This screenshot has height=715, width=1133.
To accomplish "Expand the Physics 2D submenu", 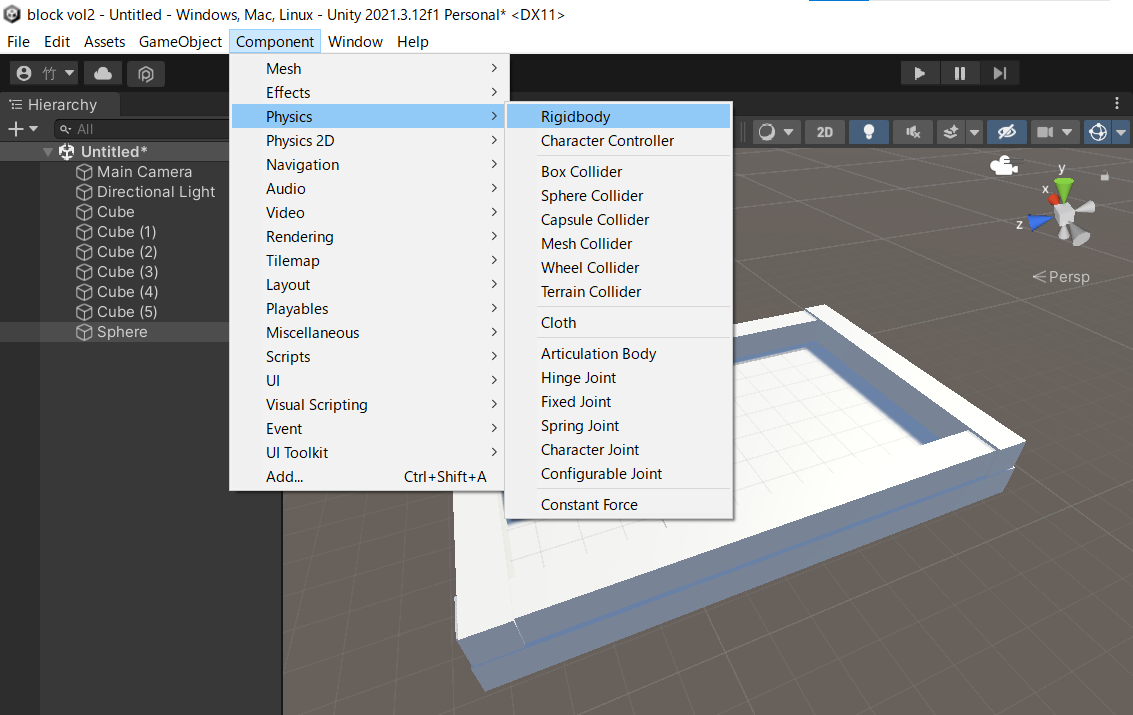I will click(x=369, y=141).
